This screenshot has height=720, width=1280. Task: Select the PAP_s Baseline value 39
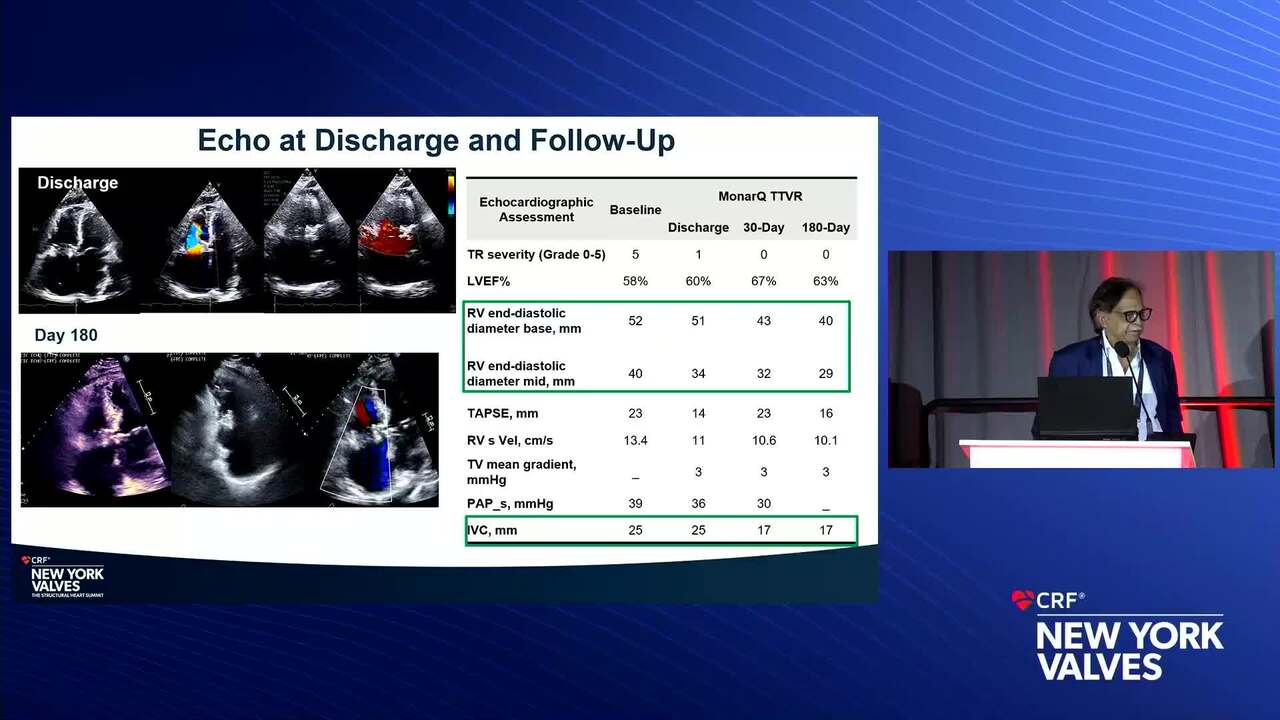pyautogui.click(x=635, y=504)
